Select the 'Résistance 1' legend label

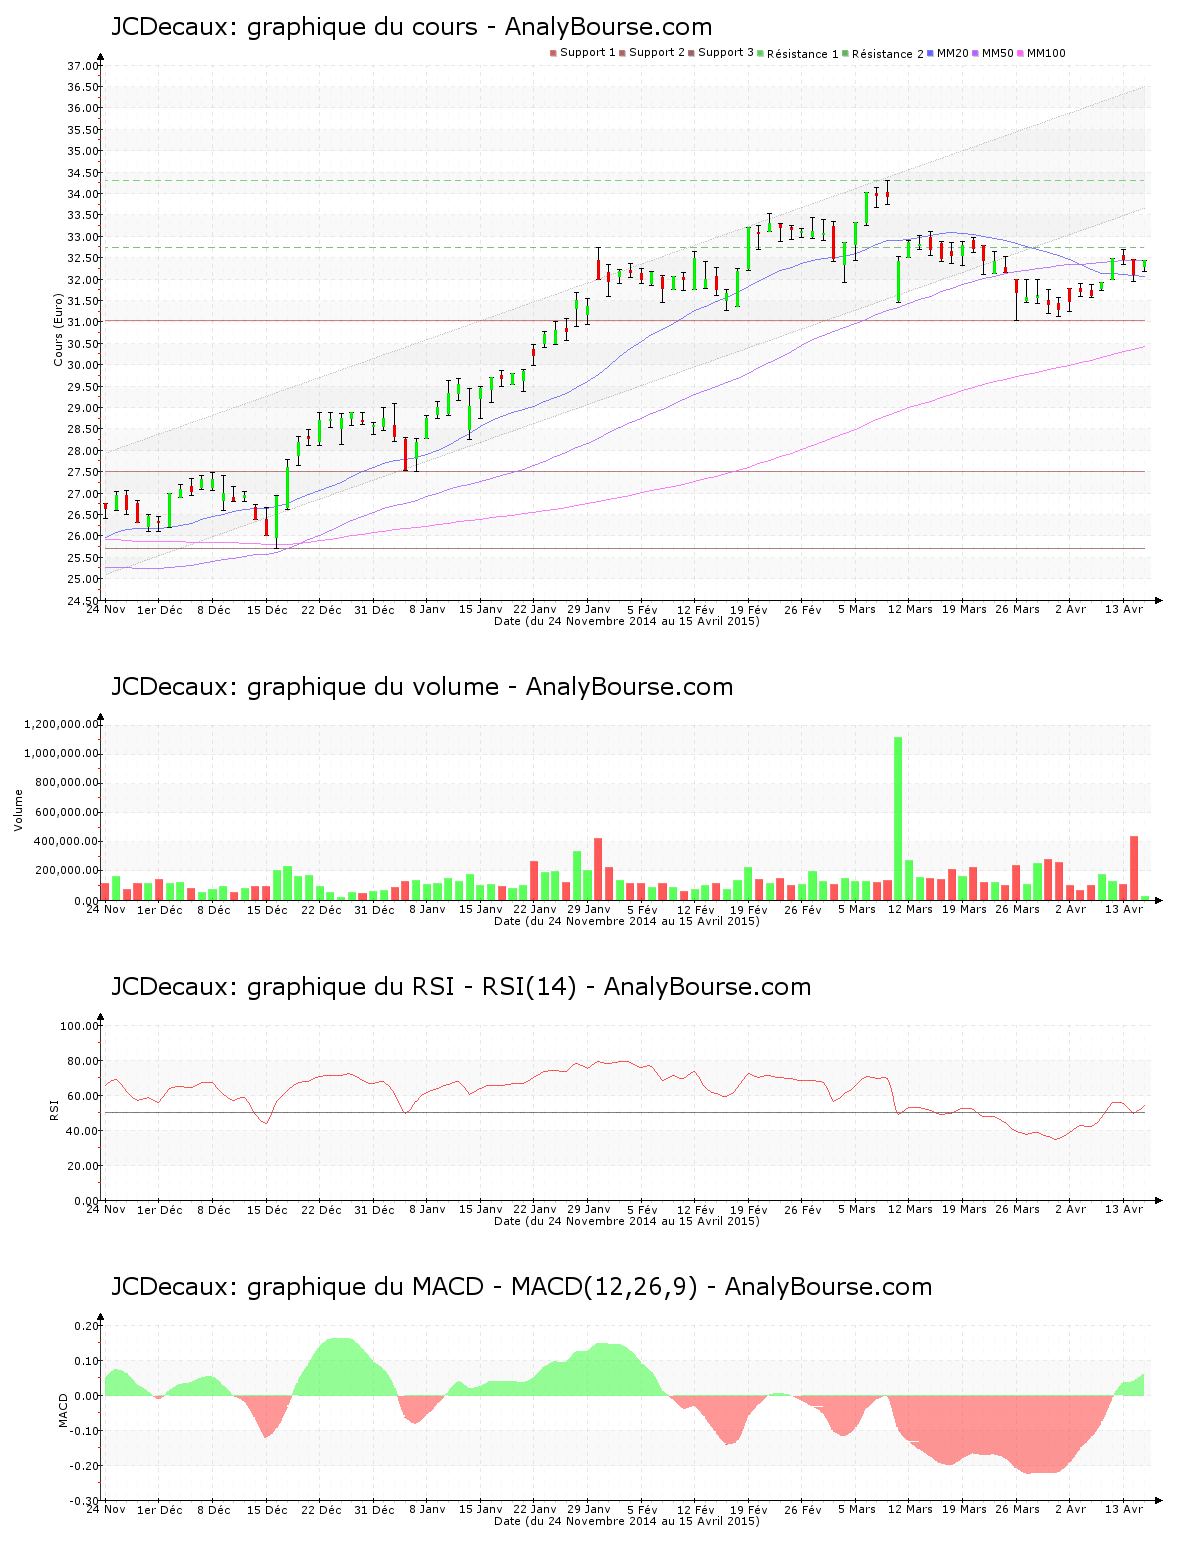[x=803, y=53]
